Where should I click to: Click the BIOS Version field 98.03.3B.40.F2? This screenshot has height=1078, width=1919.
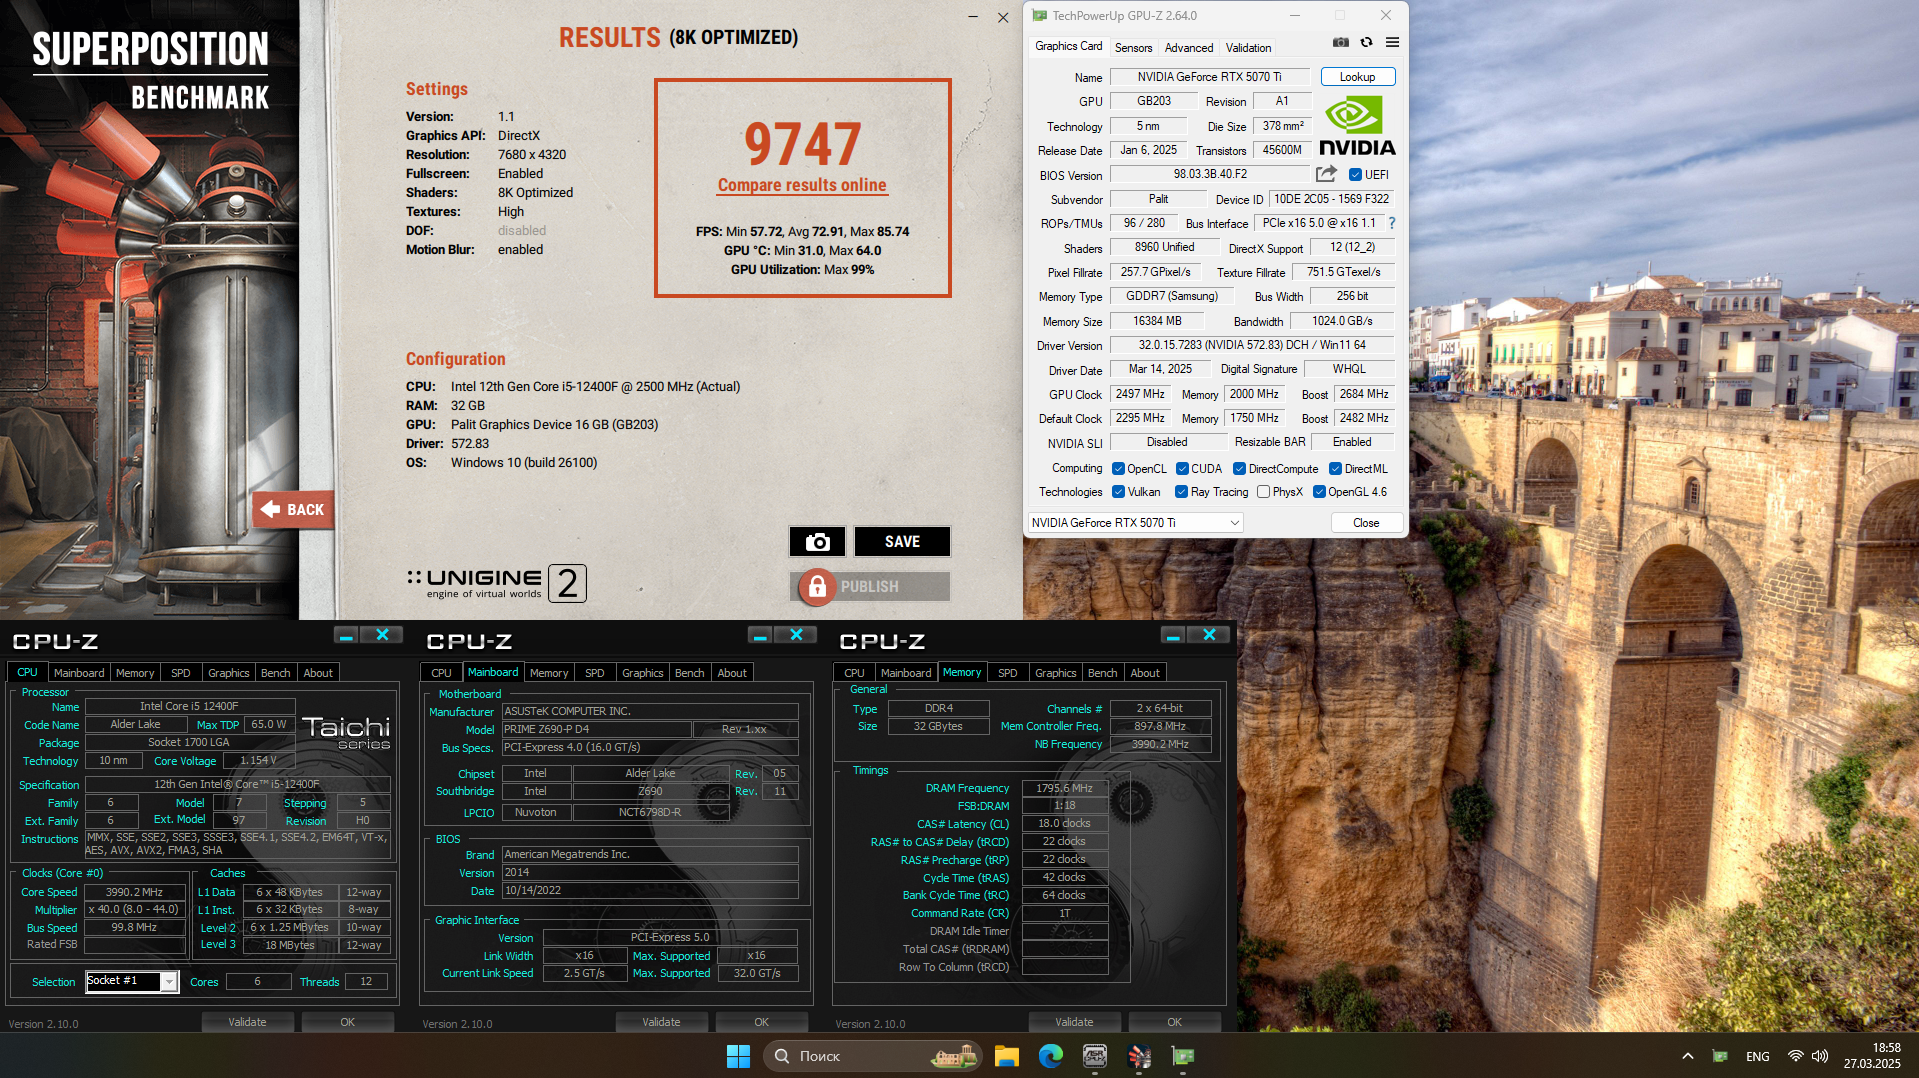point(1209,174)
